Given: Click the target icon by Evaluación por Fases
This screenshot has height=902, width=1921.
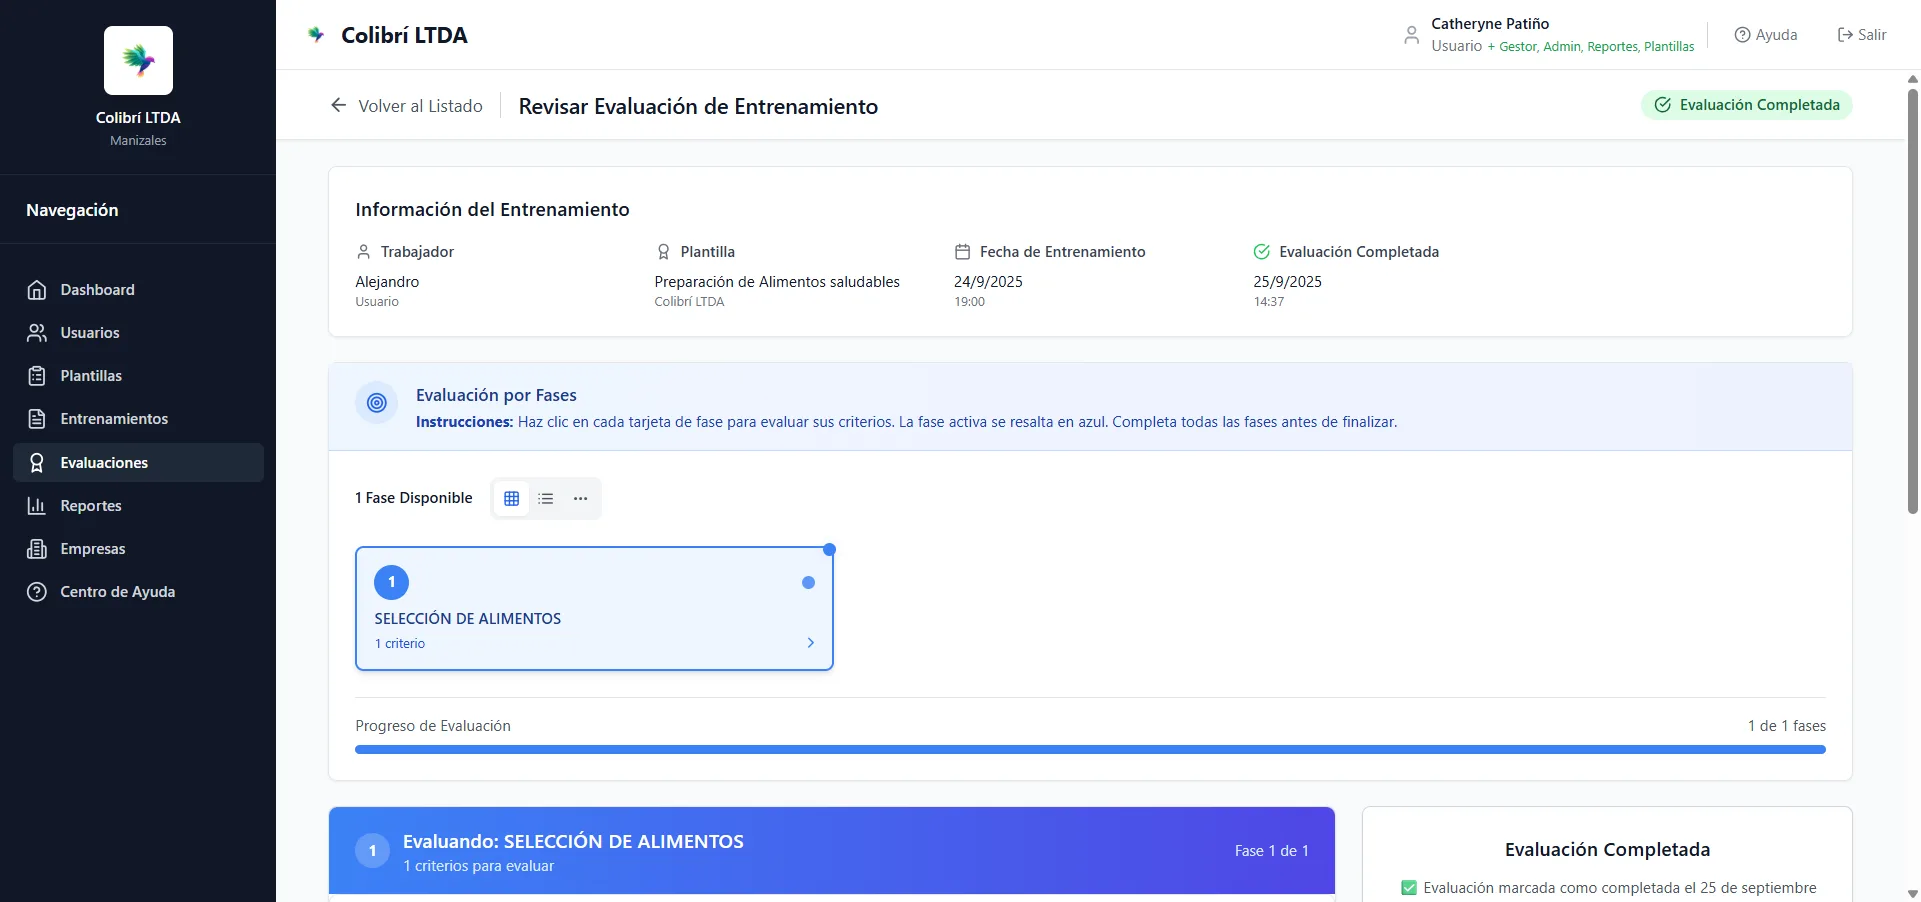Looking at the screenshot, I should 377,403.
